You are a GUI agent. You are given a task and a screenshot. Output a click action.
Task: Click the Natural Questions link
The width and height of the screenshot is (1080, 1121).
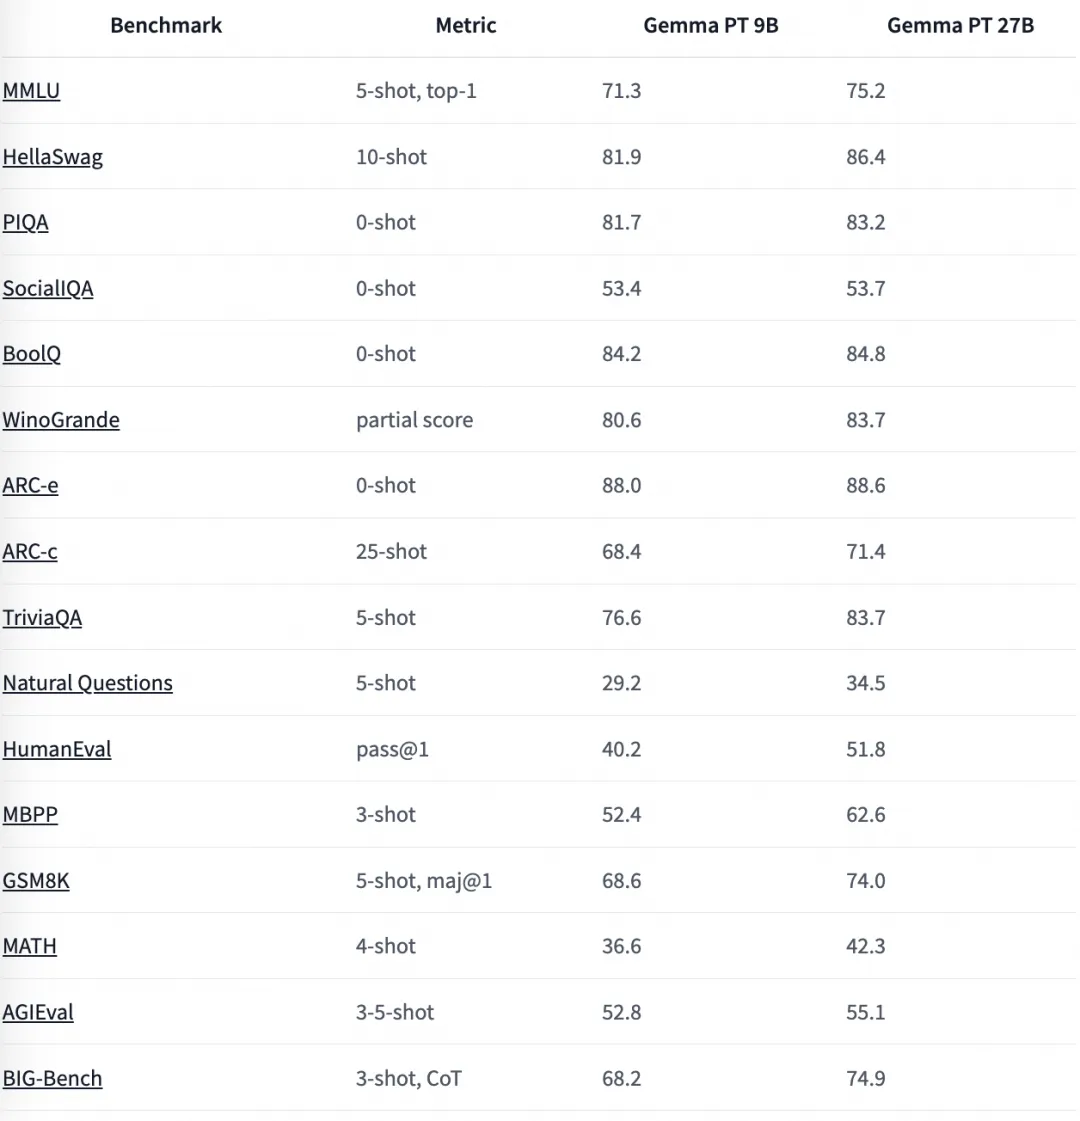[x=87, y=684]
